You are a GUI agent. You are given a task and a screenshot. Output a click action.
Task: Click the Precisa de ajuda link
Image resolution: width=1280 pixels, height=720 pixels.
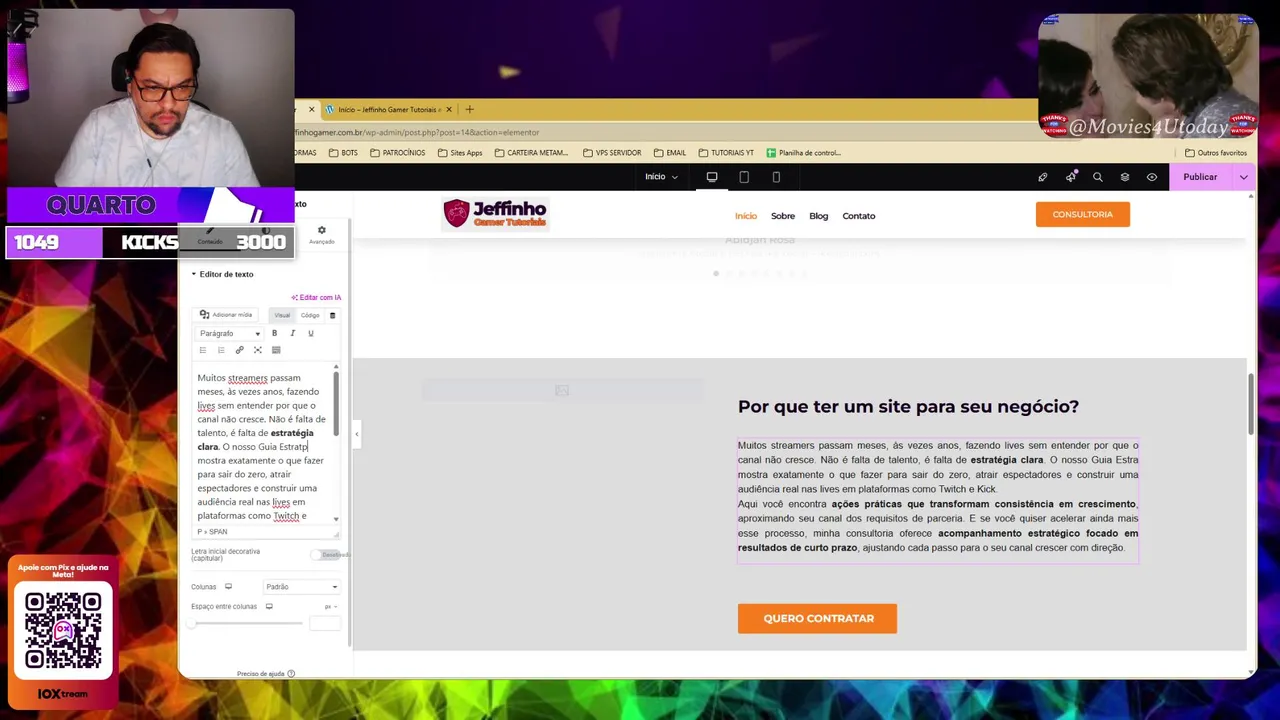click(265, 674)
